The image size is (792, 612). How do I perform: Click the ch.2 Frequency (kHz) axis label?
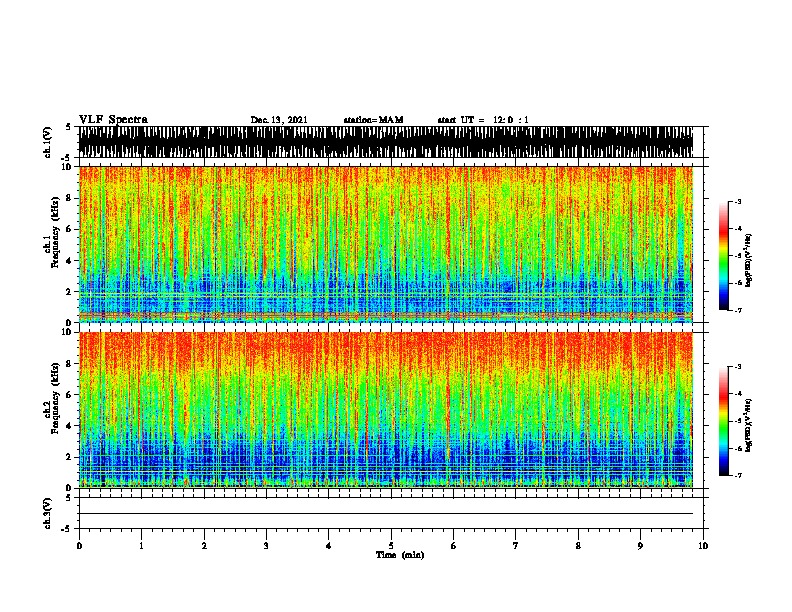click(51, 398)
